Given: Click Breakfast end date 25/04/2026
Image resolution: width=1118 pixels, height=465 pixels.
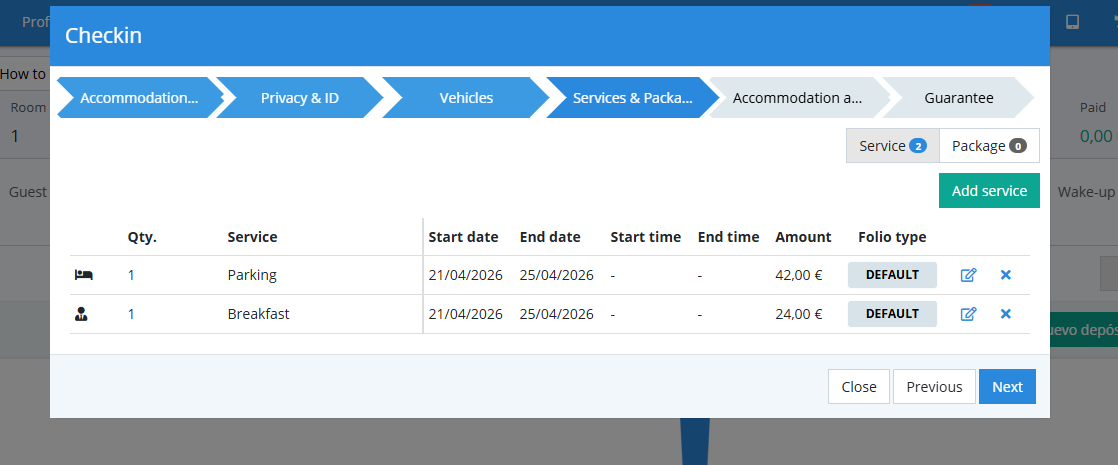Looking at the screenshot, I should 556,314.
